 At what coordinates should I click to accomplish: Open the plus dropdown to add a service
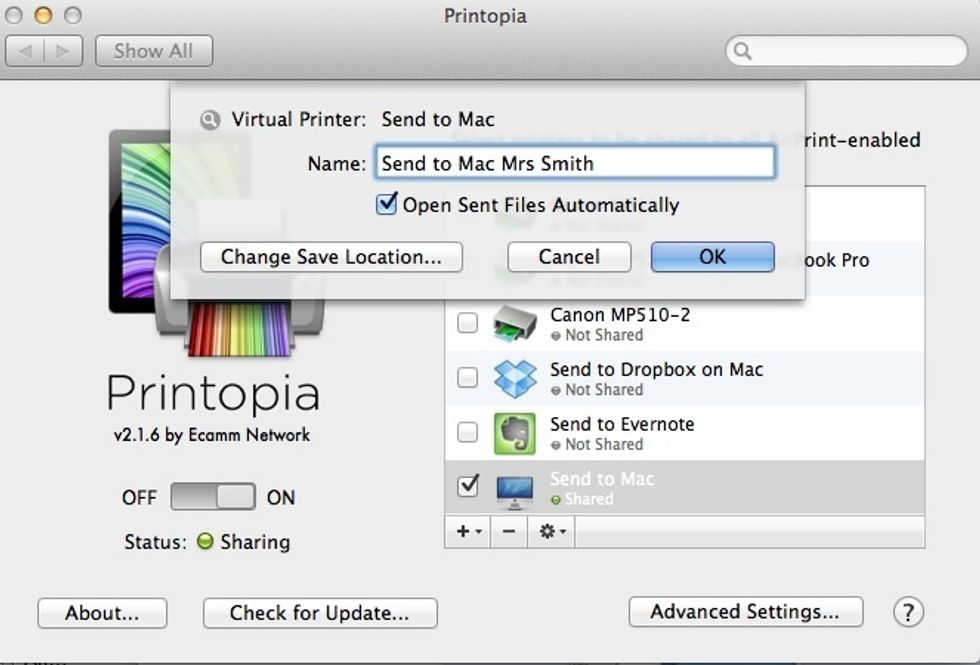(x=466, y=532)
